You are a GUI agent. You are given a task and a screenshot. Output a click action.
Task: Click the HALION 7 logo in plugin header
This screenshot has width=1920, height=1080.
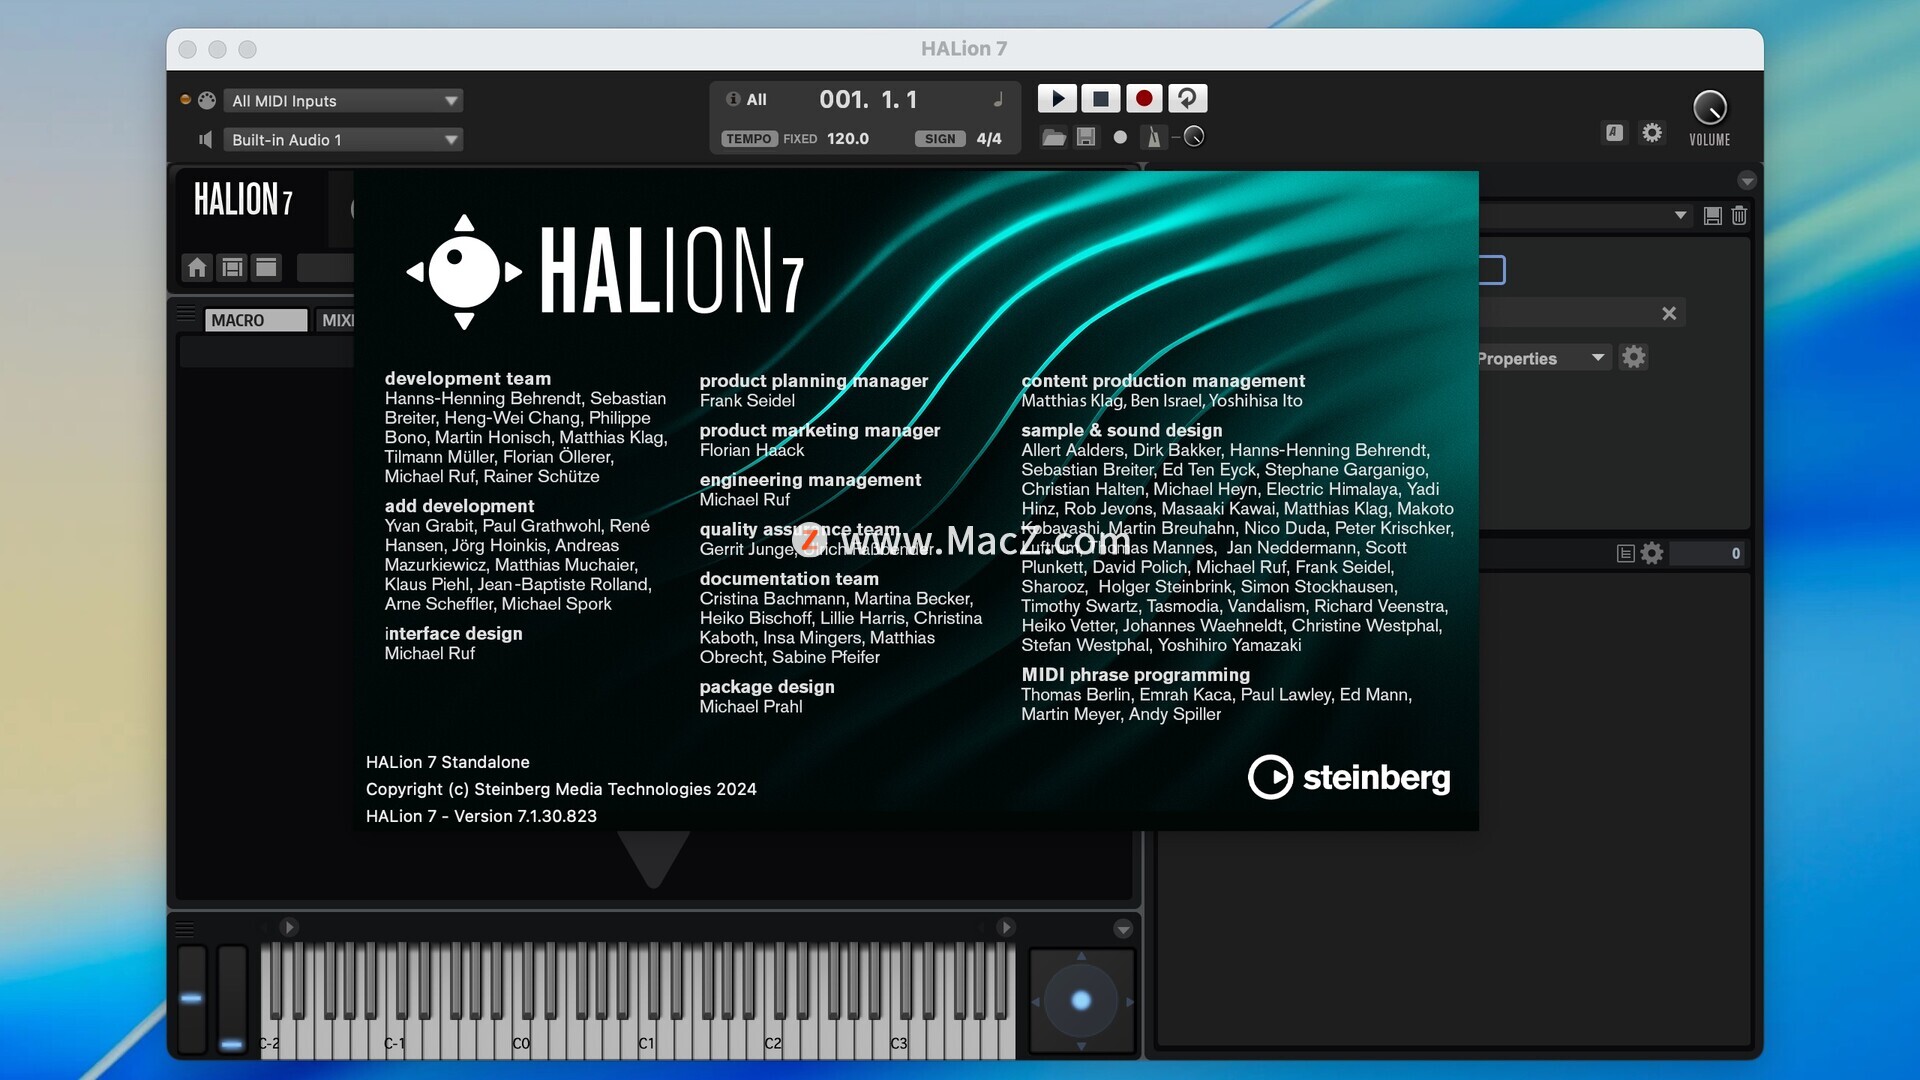click(243, 199)
